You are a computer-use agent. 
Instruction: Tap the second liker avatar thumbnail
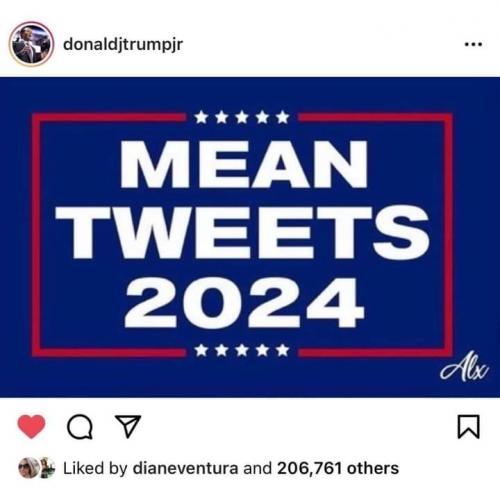(x=48, y=468)
